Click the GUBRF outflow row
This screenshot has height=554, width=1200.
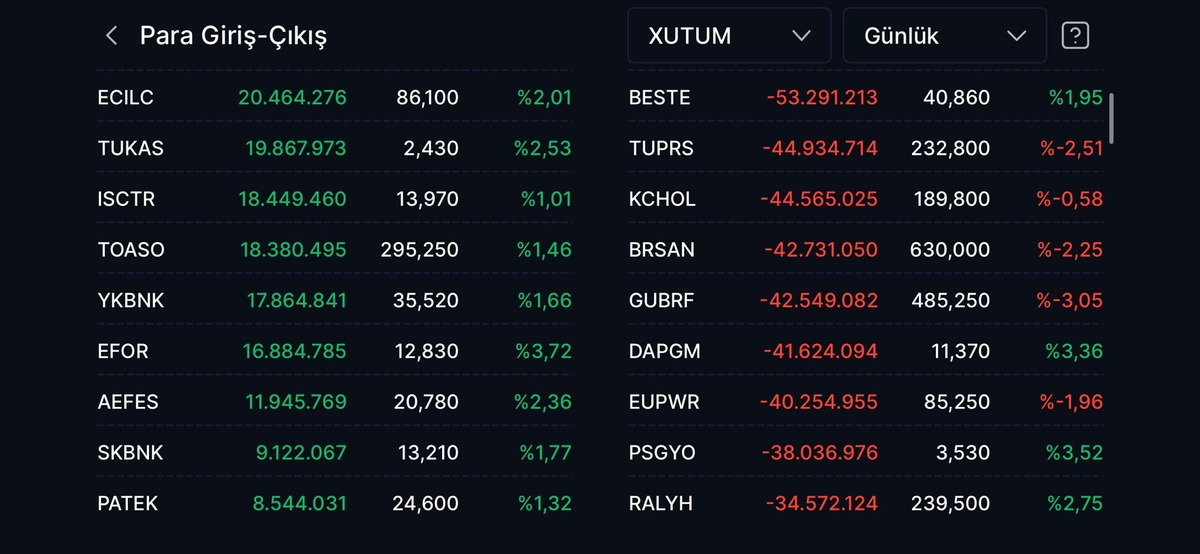(866, 300)
